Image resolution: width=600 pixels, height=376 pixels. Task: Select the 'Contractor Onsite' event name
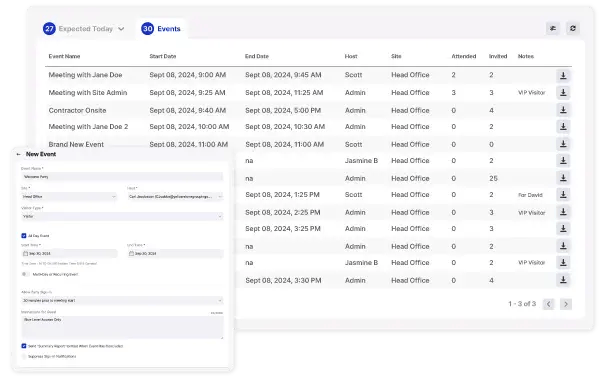(x=77, y=110)
